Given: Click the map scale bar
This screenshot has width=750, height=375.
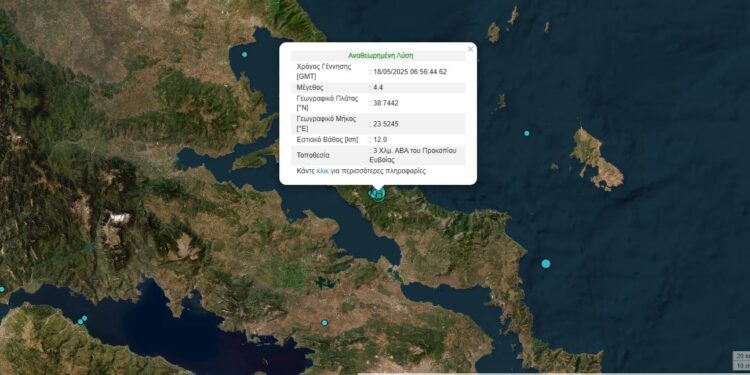Looking at the screenshot, I should (x=741, y=361).
